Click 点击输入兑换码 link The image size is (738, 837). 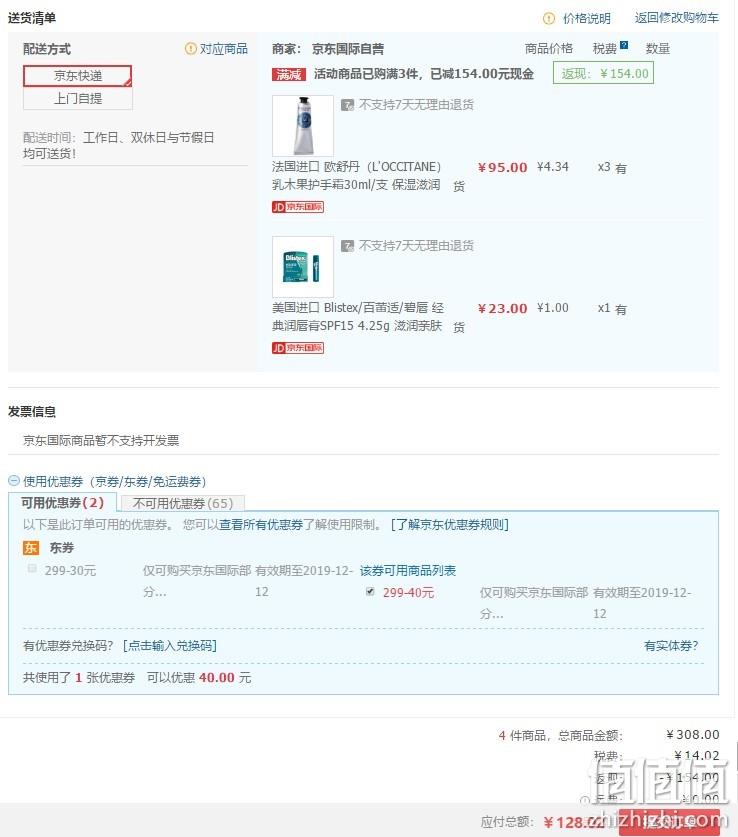click(170, 646)
